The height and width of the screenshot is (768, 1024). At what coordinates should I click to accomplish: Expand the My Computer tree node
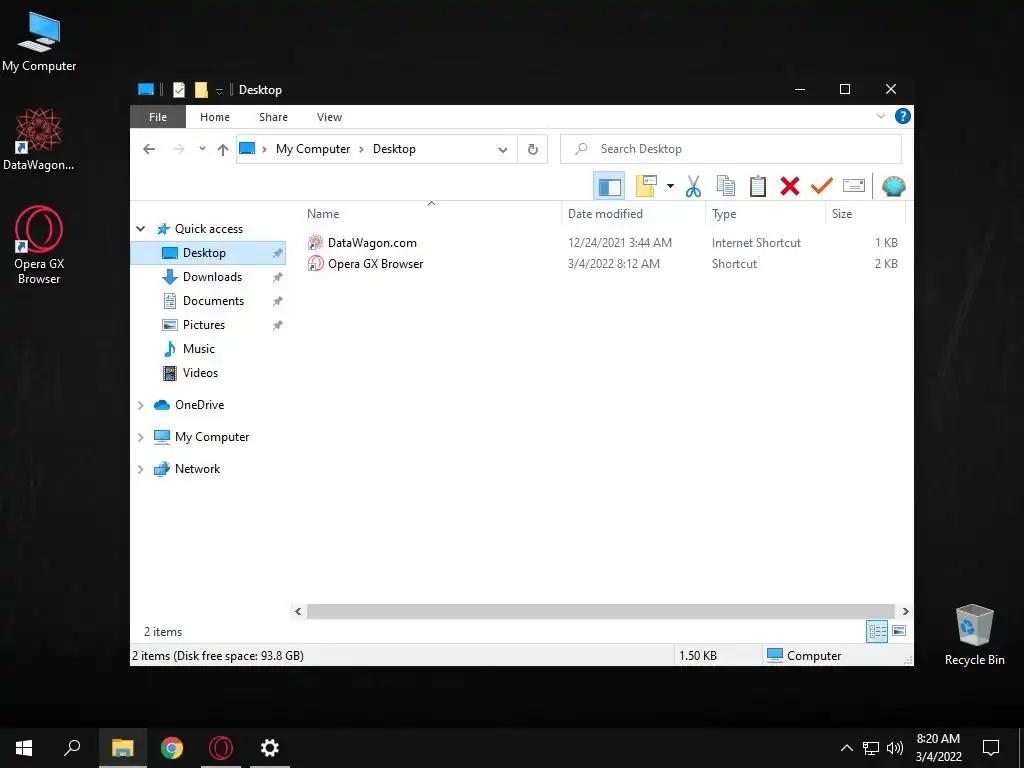point(140,437)
